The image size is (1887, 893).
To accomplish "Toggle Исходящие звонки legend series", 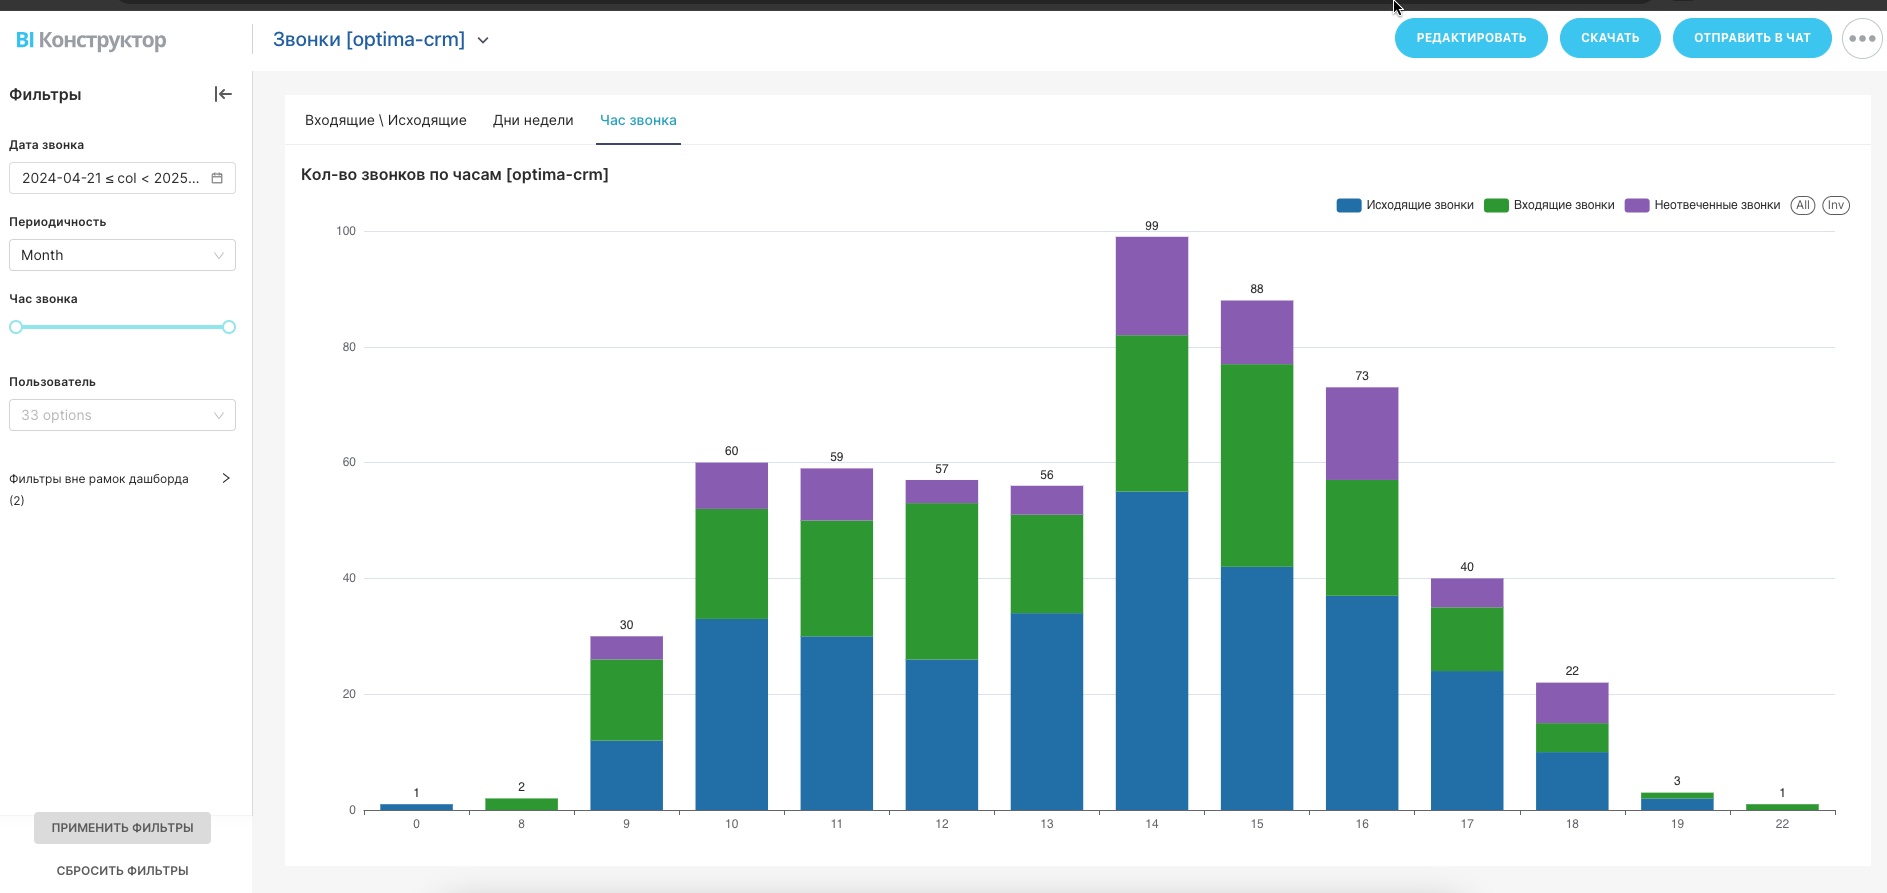I will point(1405,205).
